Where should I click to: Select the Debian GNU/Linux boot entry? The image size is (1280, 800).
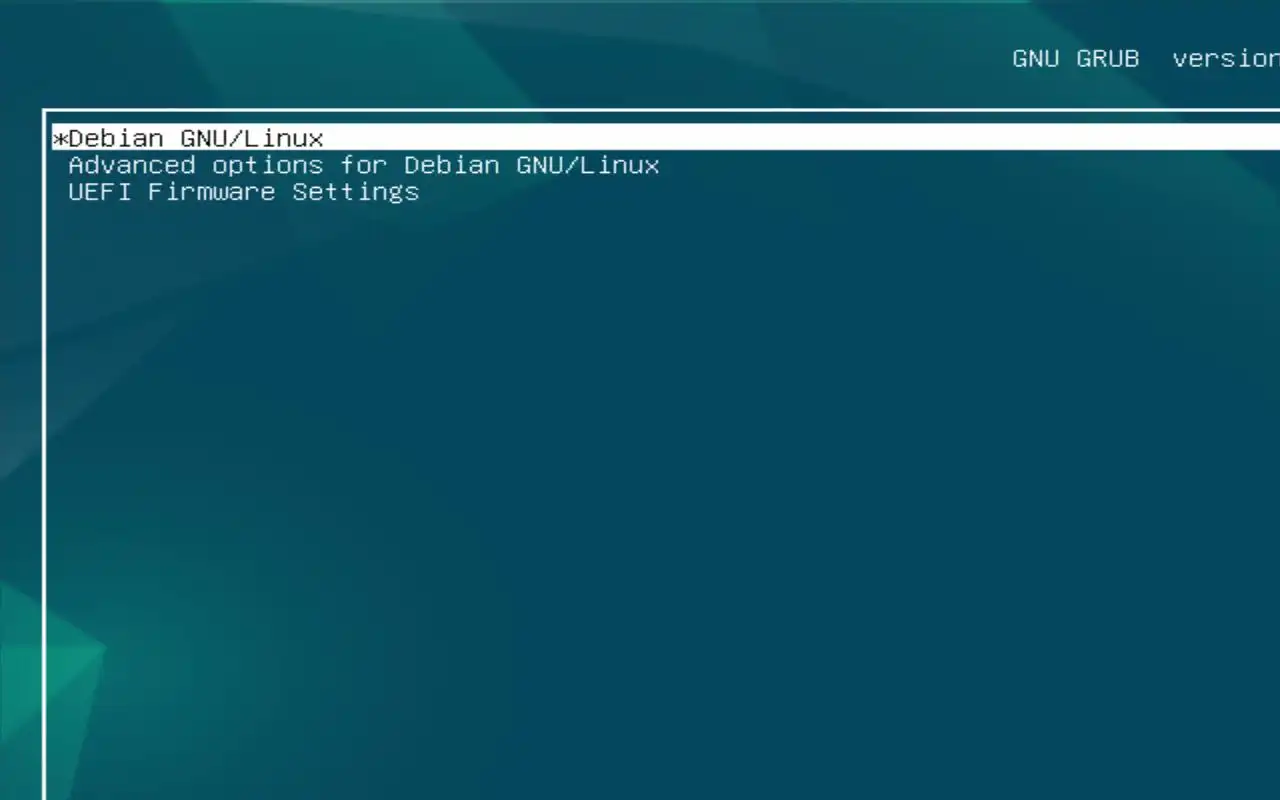tap(666, 138)
